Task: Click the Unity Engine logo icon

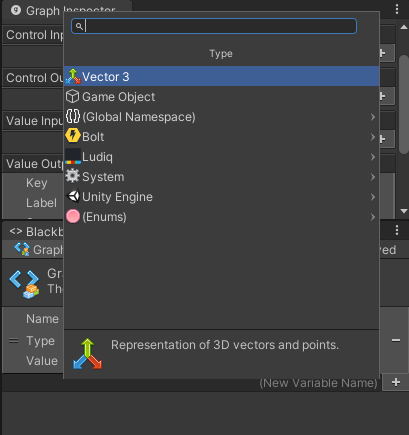Action: coord(73,196)
